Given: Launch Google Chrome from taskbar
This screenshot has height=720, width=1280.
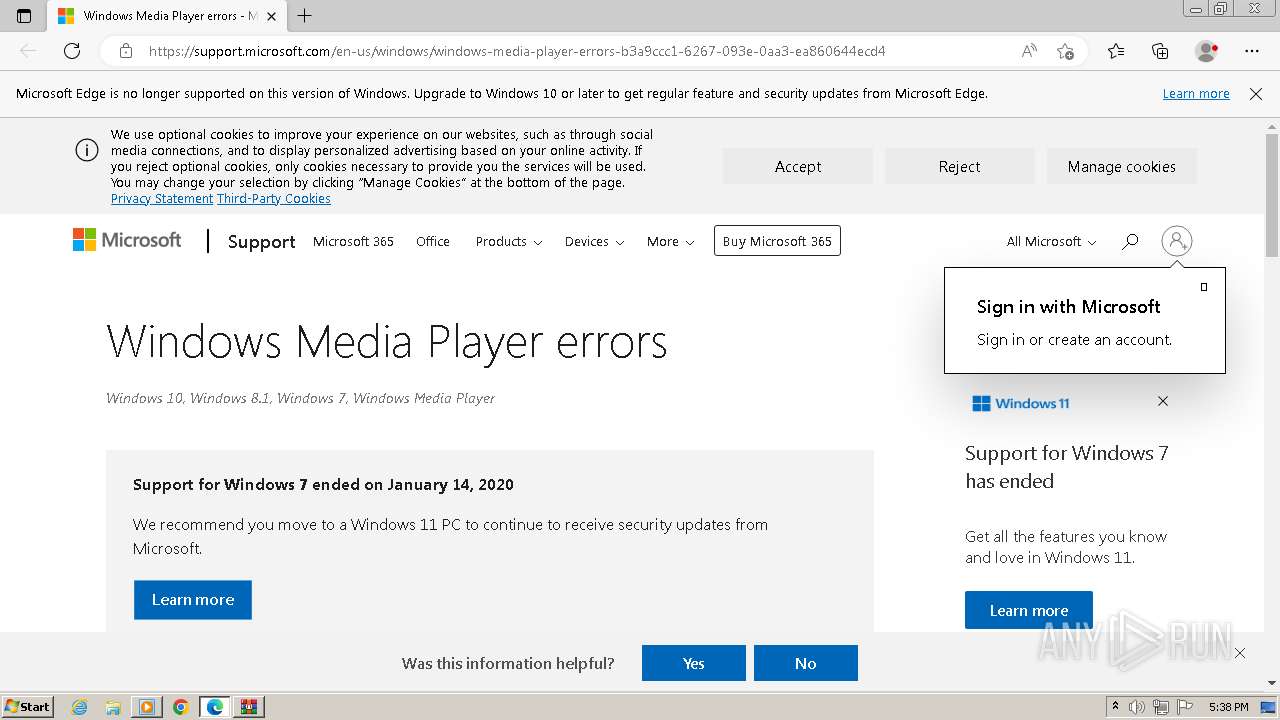Looking at the screenshot, I should pos(181,707).
